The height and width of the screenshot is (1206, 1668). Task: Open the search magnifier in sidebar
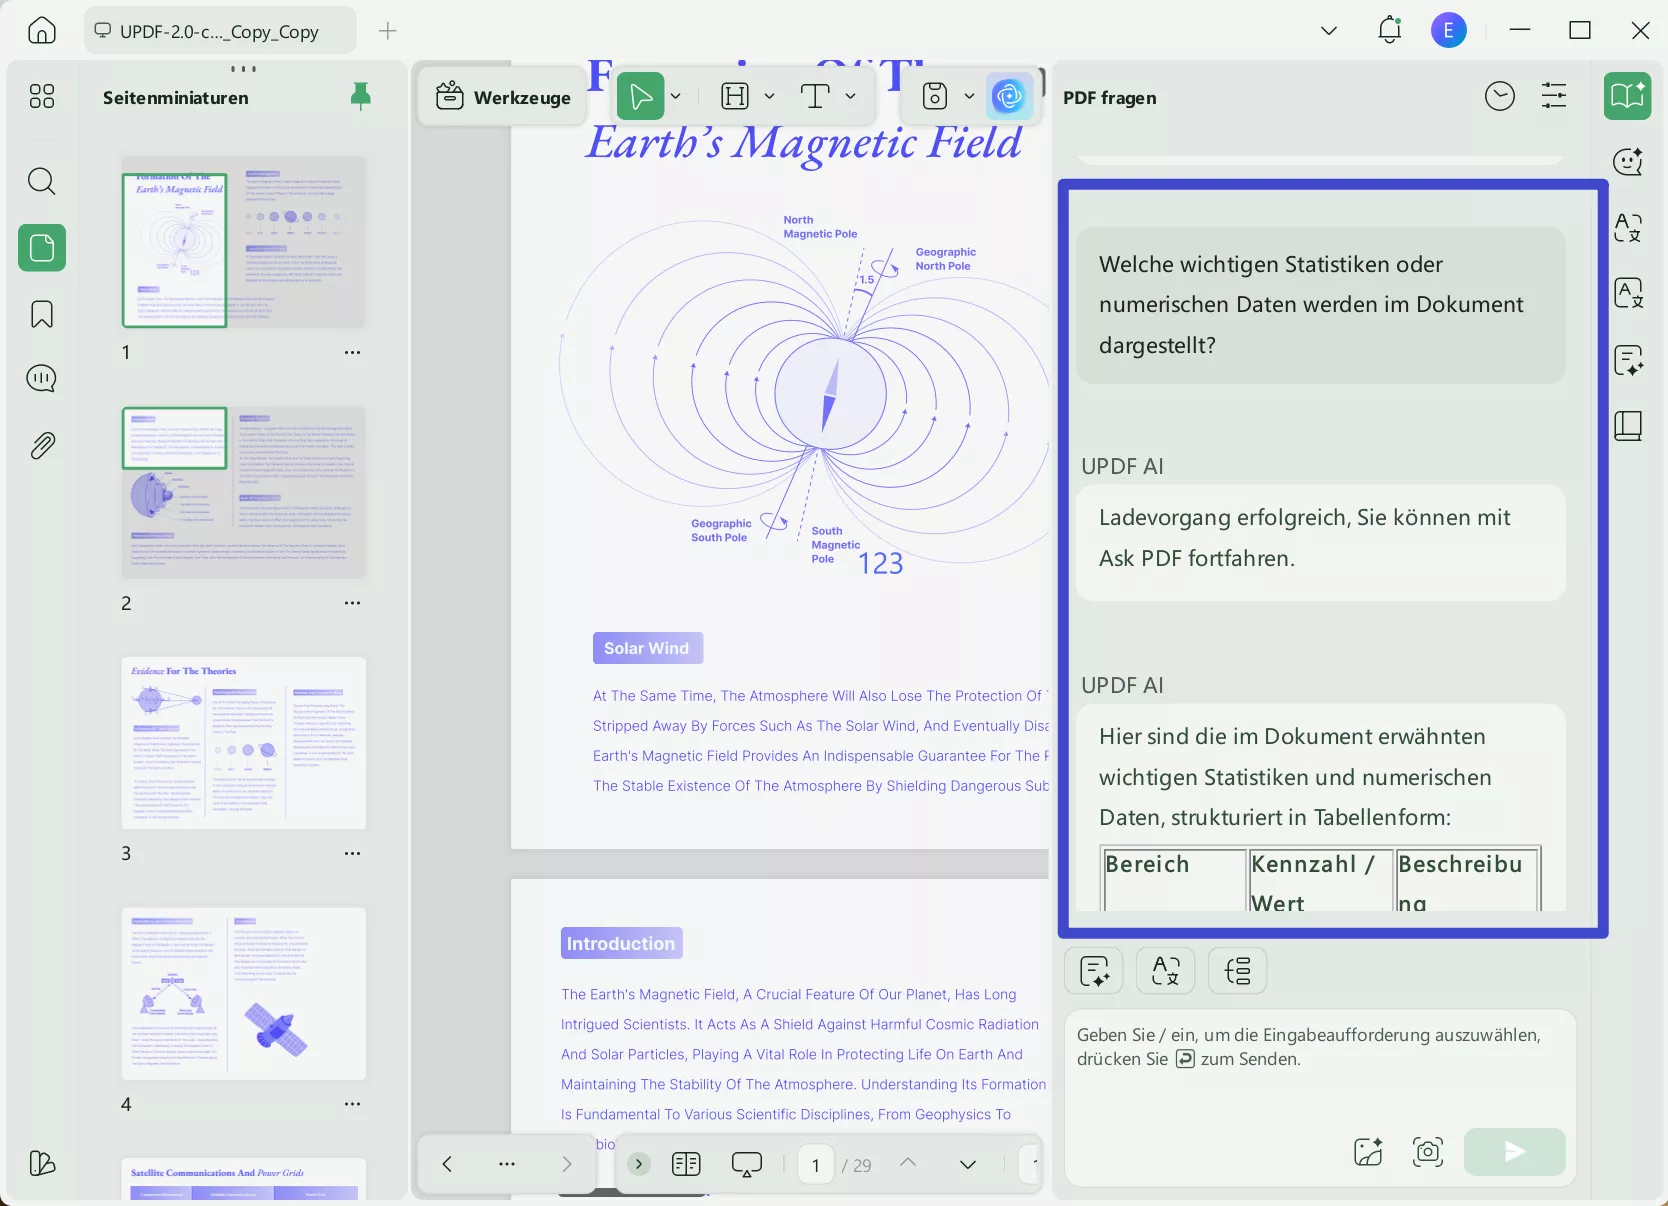42,181
